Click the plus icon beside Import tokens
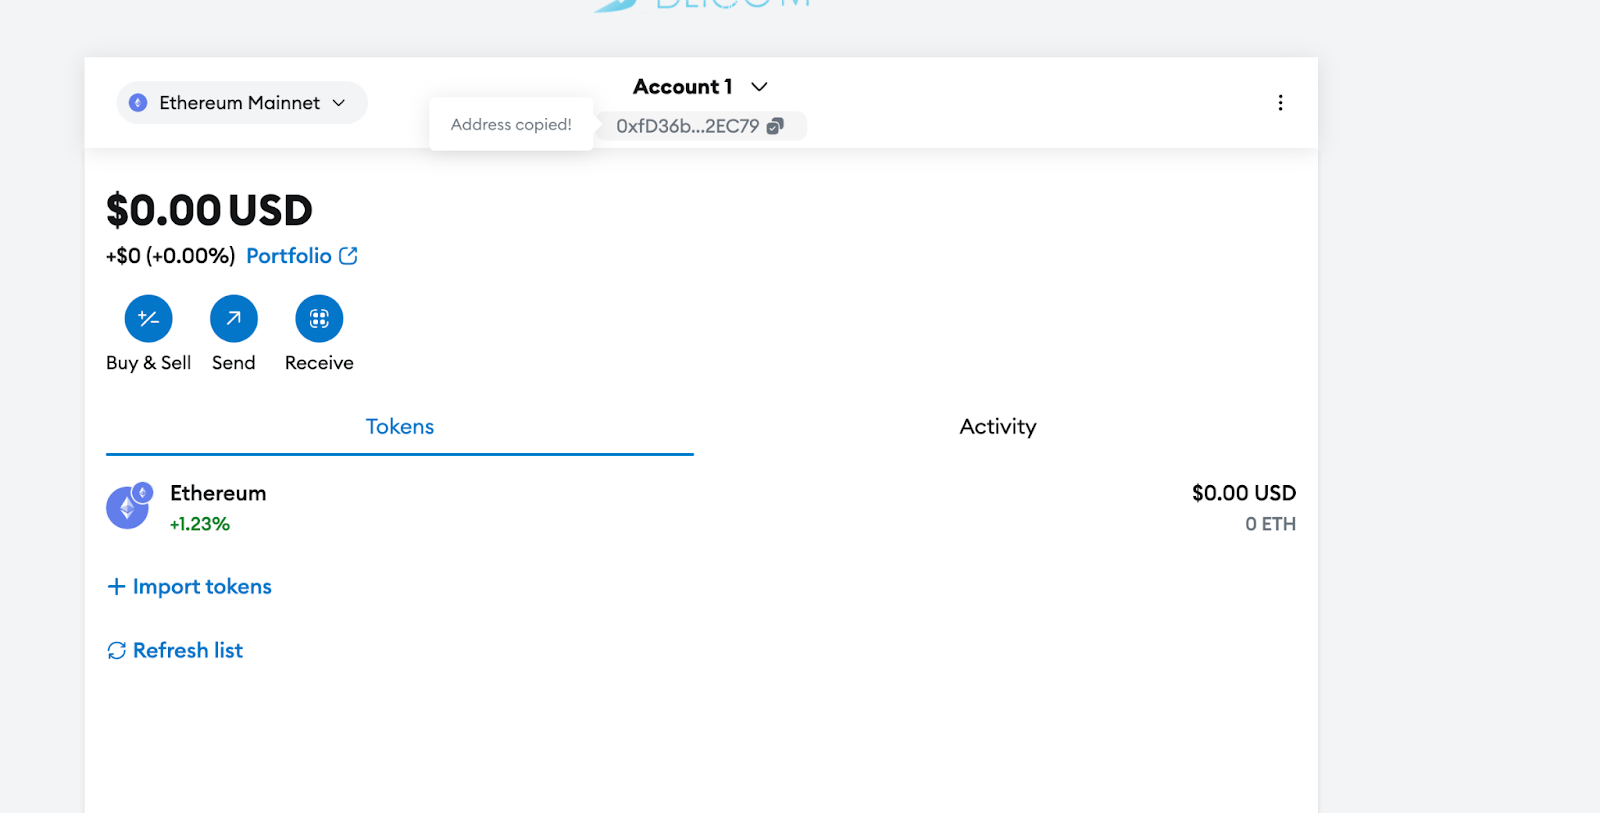The height and width of the screenshot is (813, 1600). tap(116, 587)
